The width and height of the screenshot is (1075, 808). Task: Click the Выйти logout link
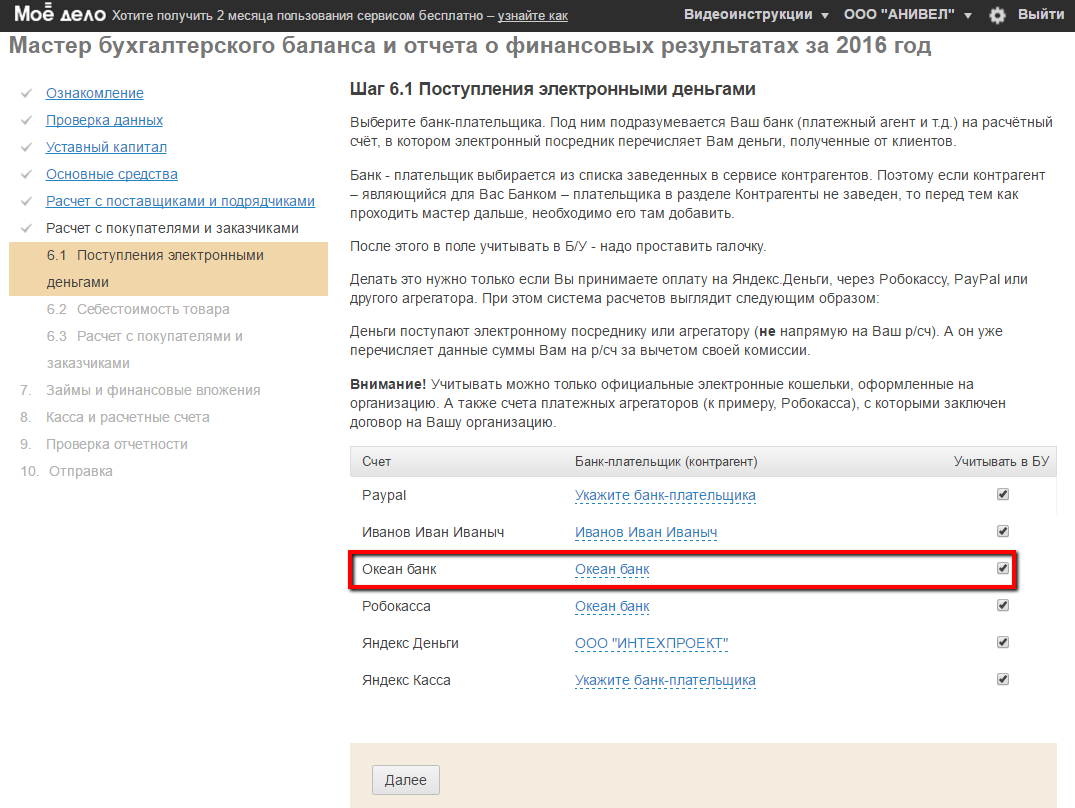pos(1040,15)
